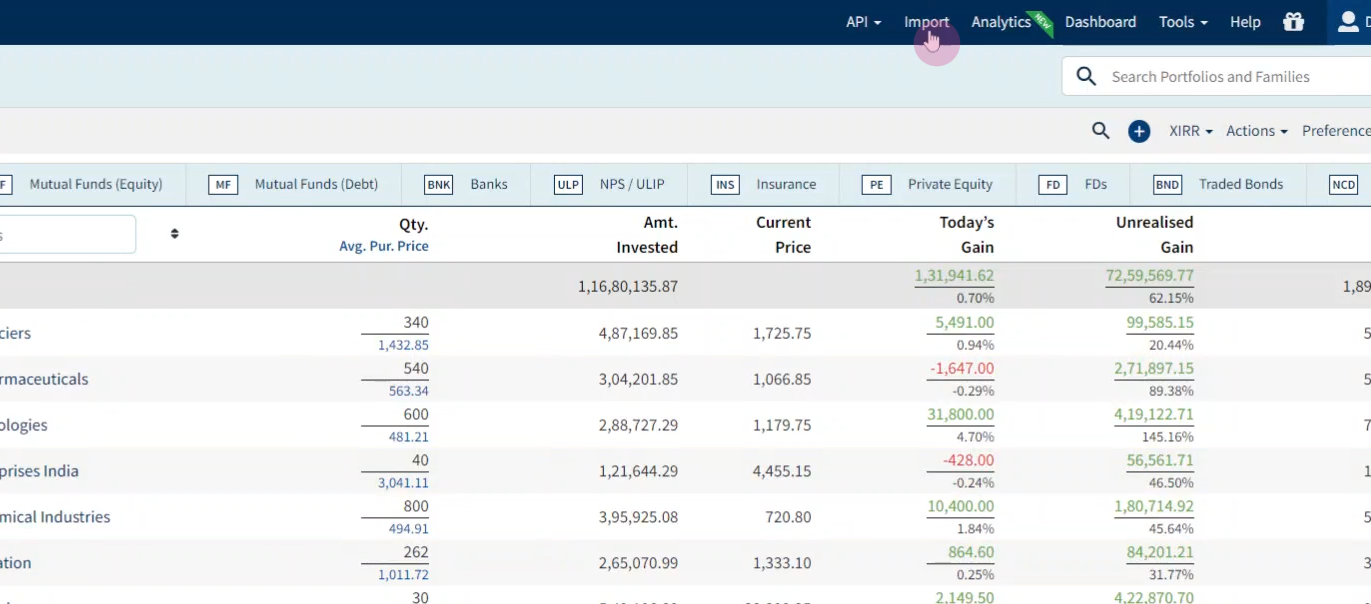Screen dimensions: 1371x604
Task: Switch to the Traded Bonds tab
Action: coord(1241,185)
